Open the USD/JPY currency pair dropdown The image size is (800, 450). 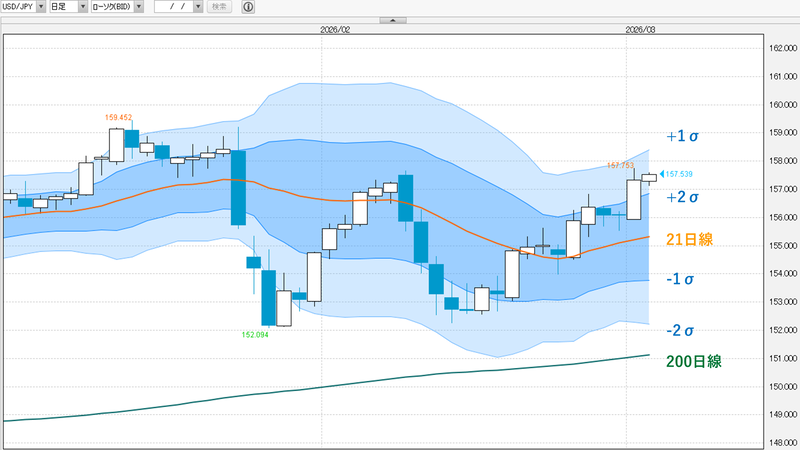pos(23,7)
